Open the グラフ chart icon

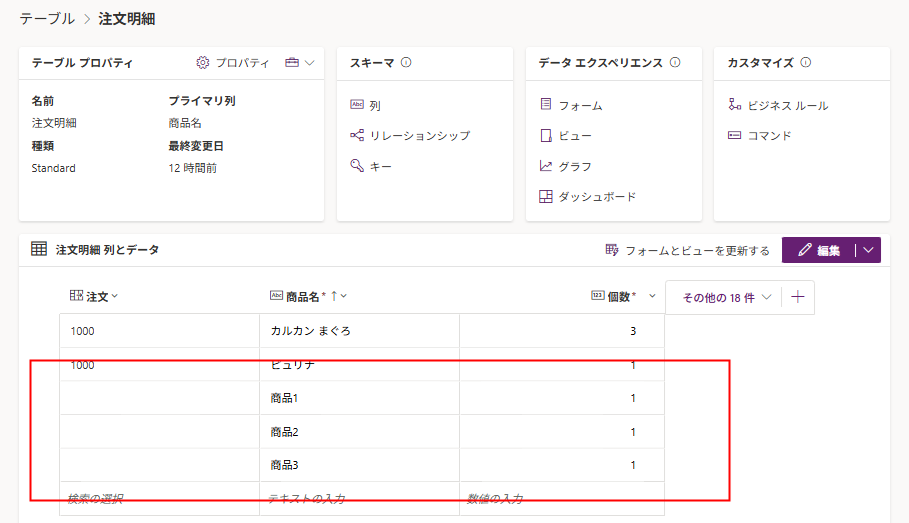point(546,166)
